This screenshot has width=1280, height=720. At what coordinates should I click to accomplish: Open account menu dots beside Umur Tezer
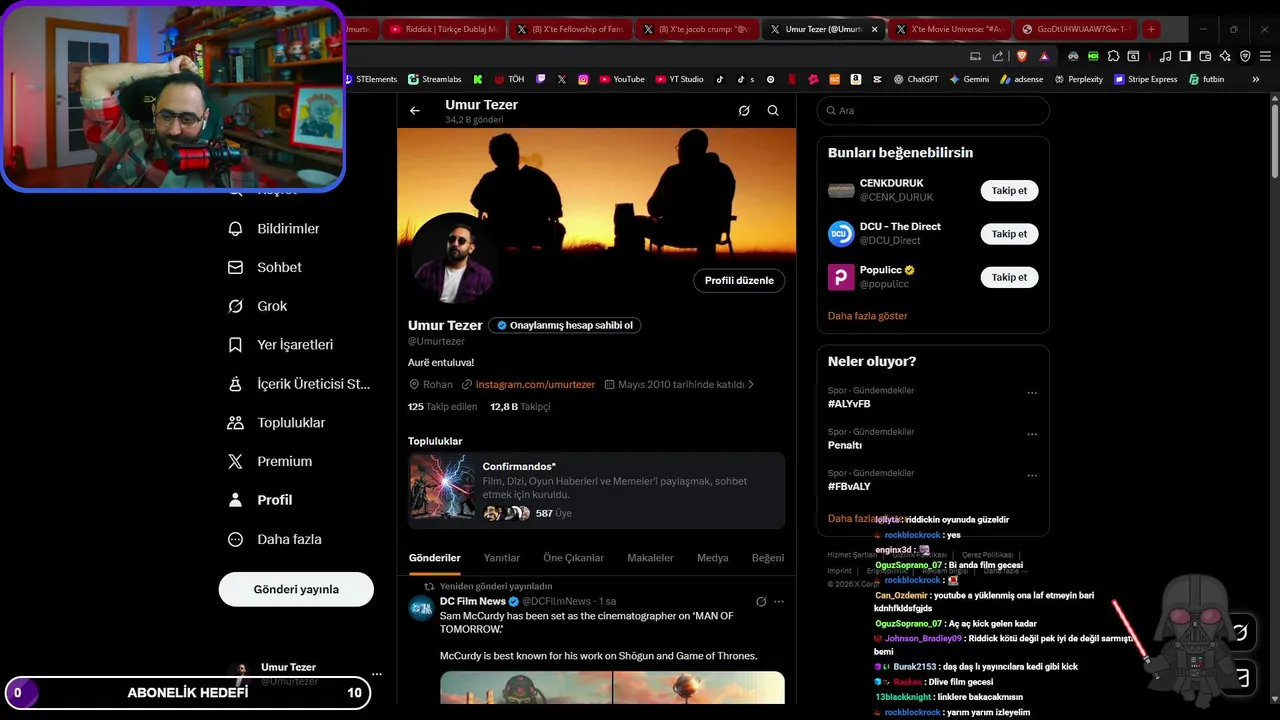point(376,674)
